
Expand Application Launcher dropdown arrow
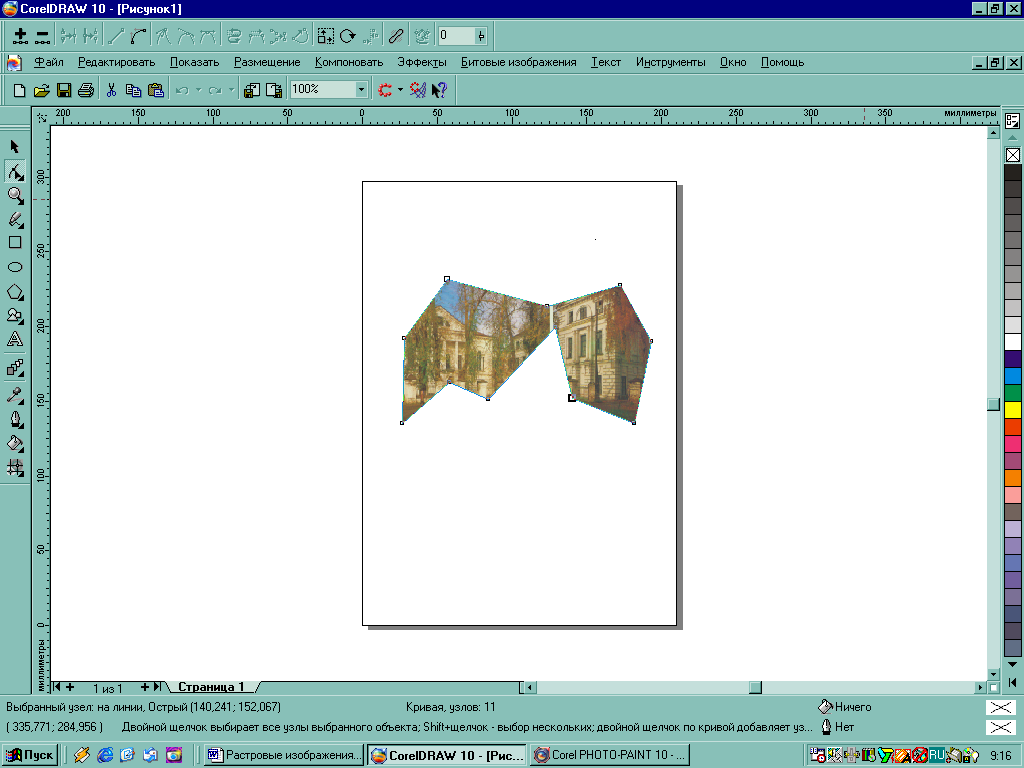[400, 90]
